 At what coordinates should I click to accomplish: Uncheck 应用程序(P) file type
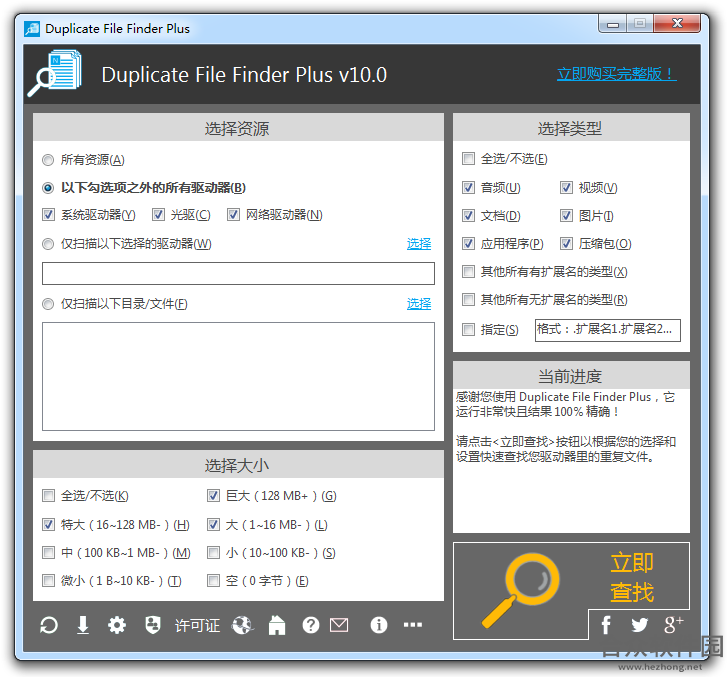(468, 243)
